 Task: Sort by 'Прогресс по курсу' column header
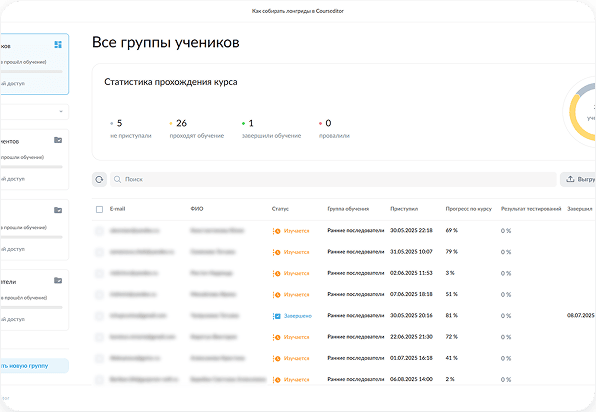pyautogui.click(x=469, y=209)
